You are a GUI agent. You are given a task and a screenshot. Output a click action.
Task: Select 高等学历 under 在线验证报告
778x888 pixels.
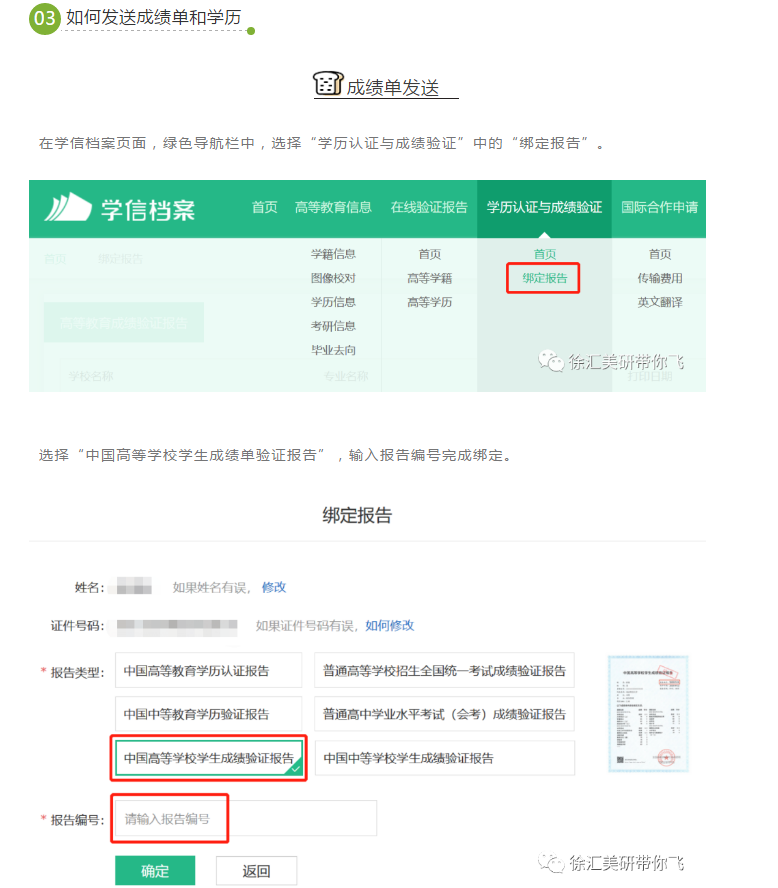430,302
